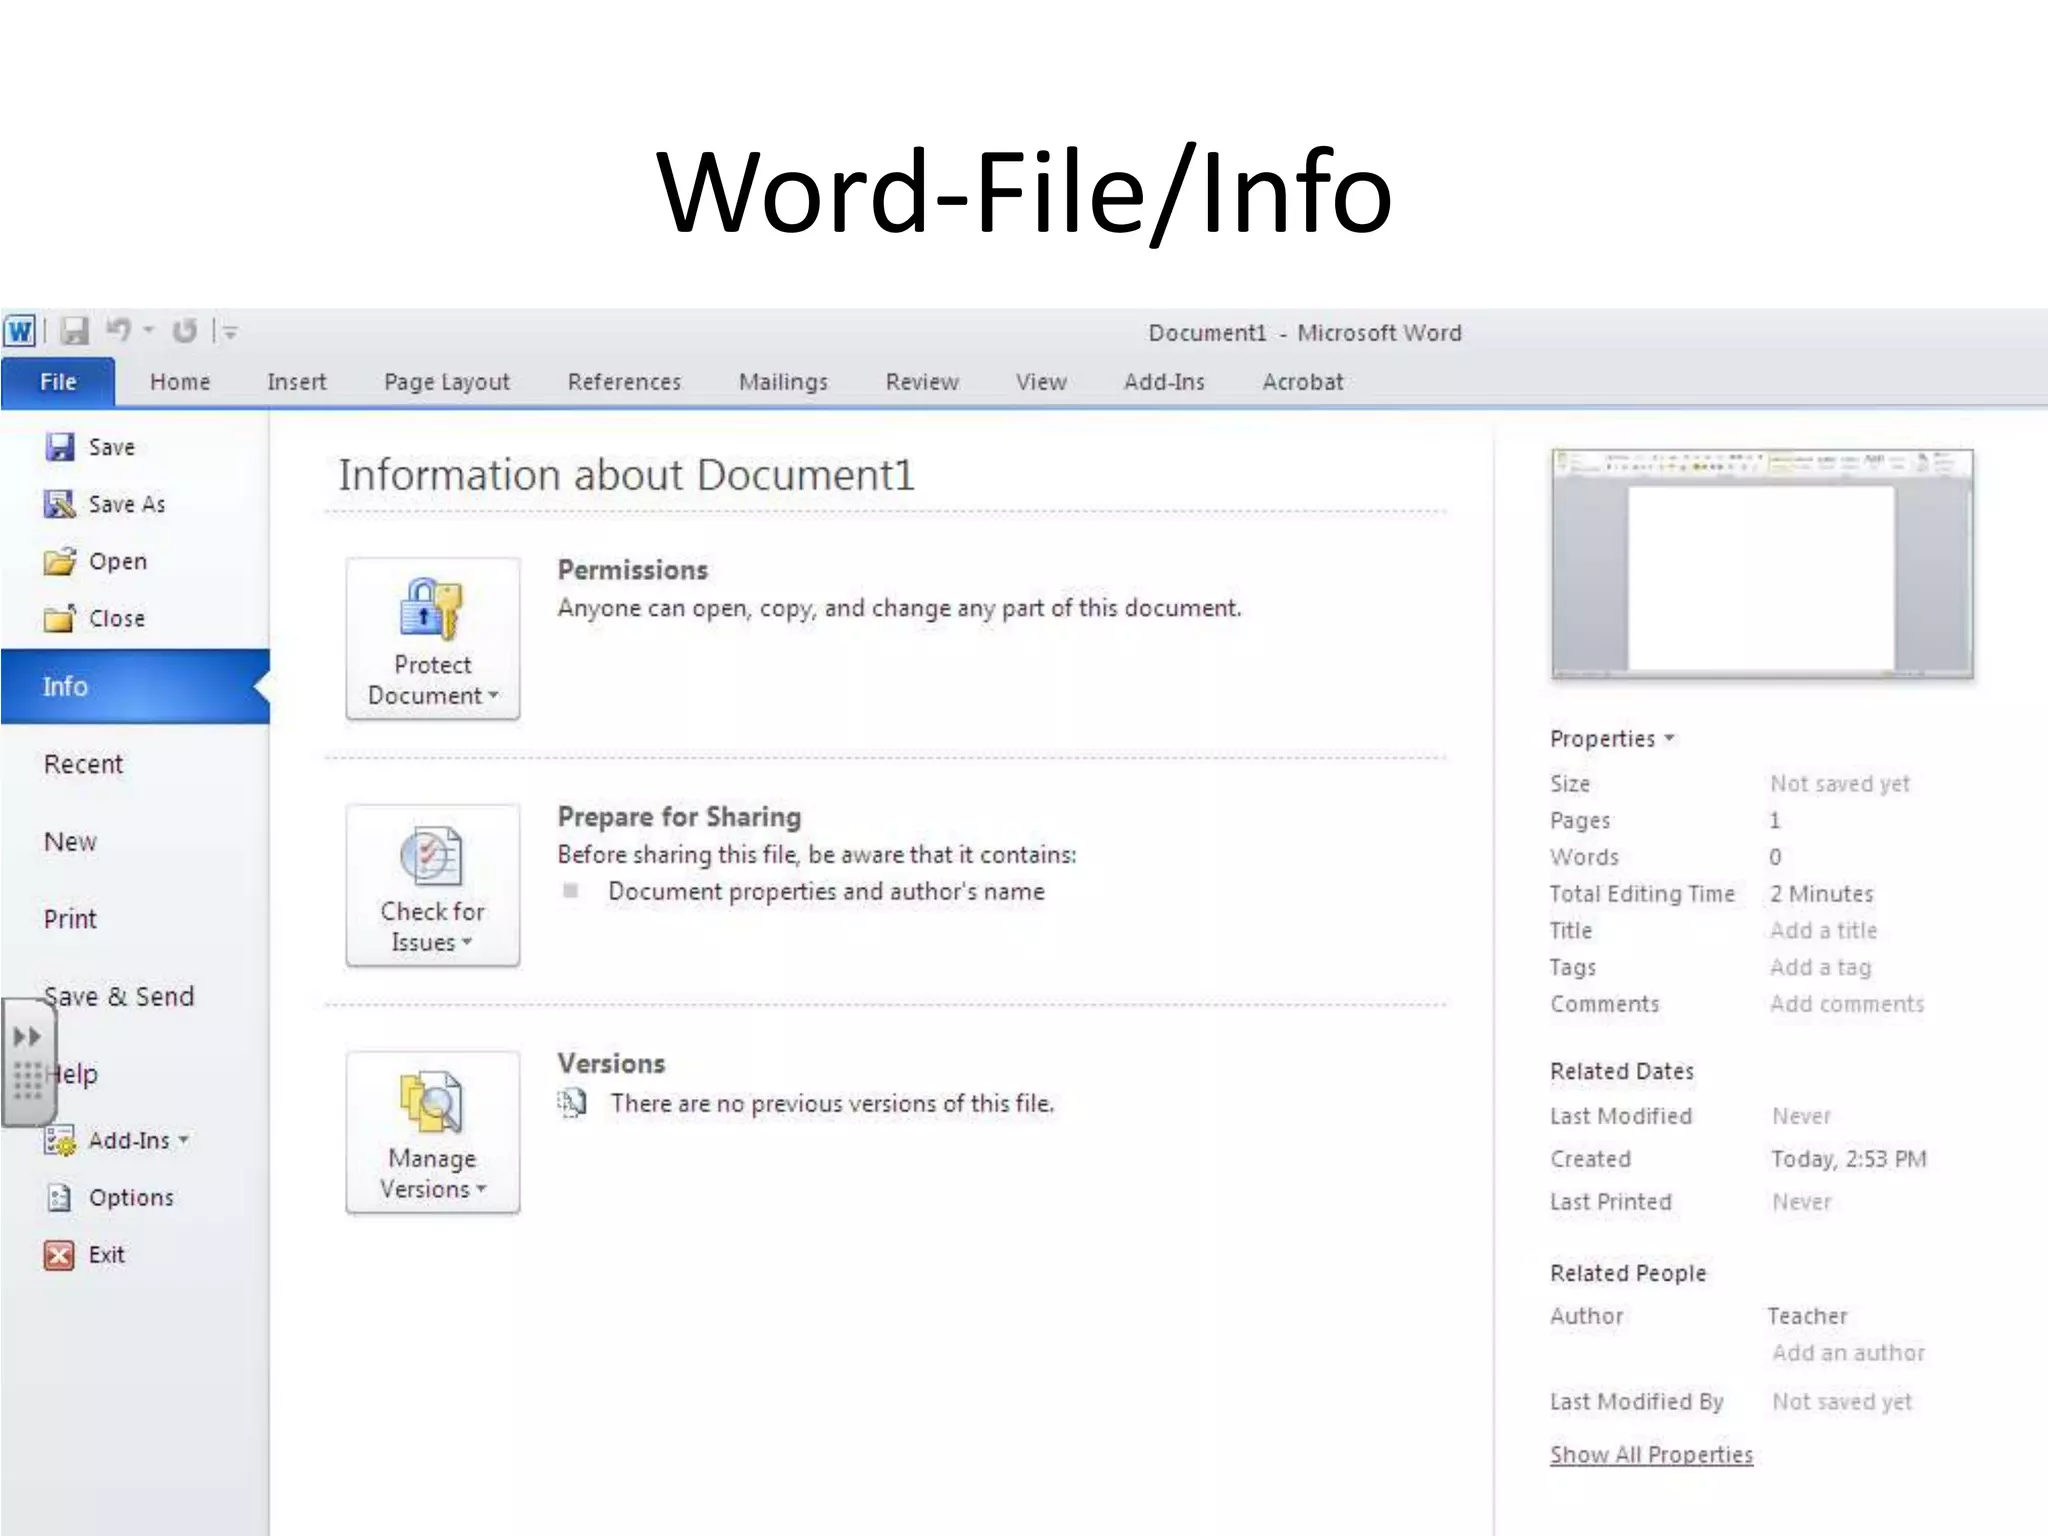
Task: Click Add comments field
Action: (1846, 1004)
